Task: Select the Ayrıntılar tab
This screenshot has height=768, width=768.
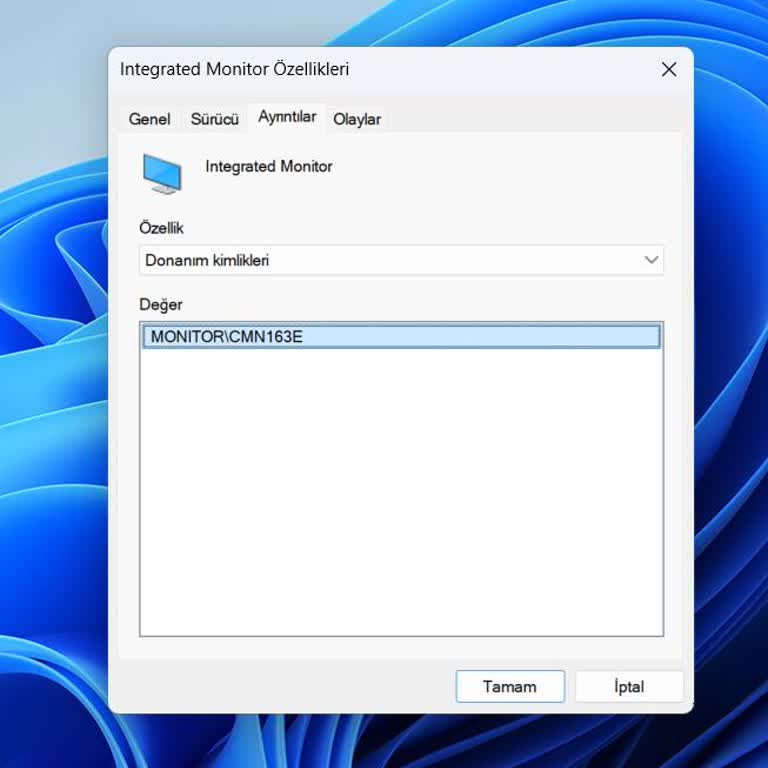Action: coord(287,117)
